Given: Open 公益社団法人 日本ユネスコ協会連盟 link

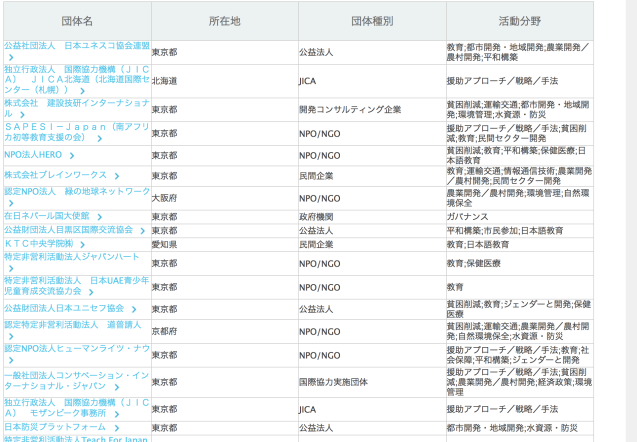Looking at the screenshot, I should tap(77, 46).
